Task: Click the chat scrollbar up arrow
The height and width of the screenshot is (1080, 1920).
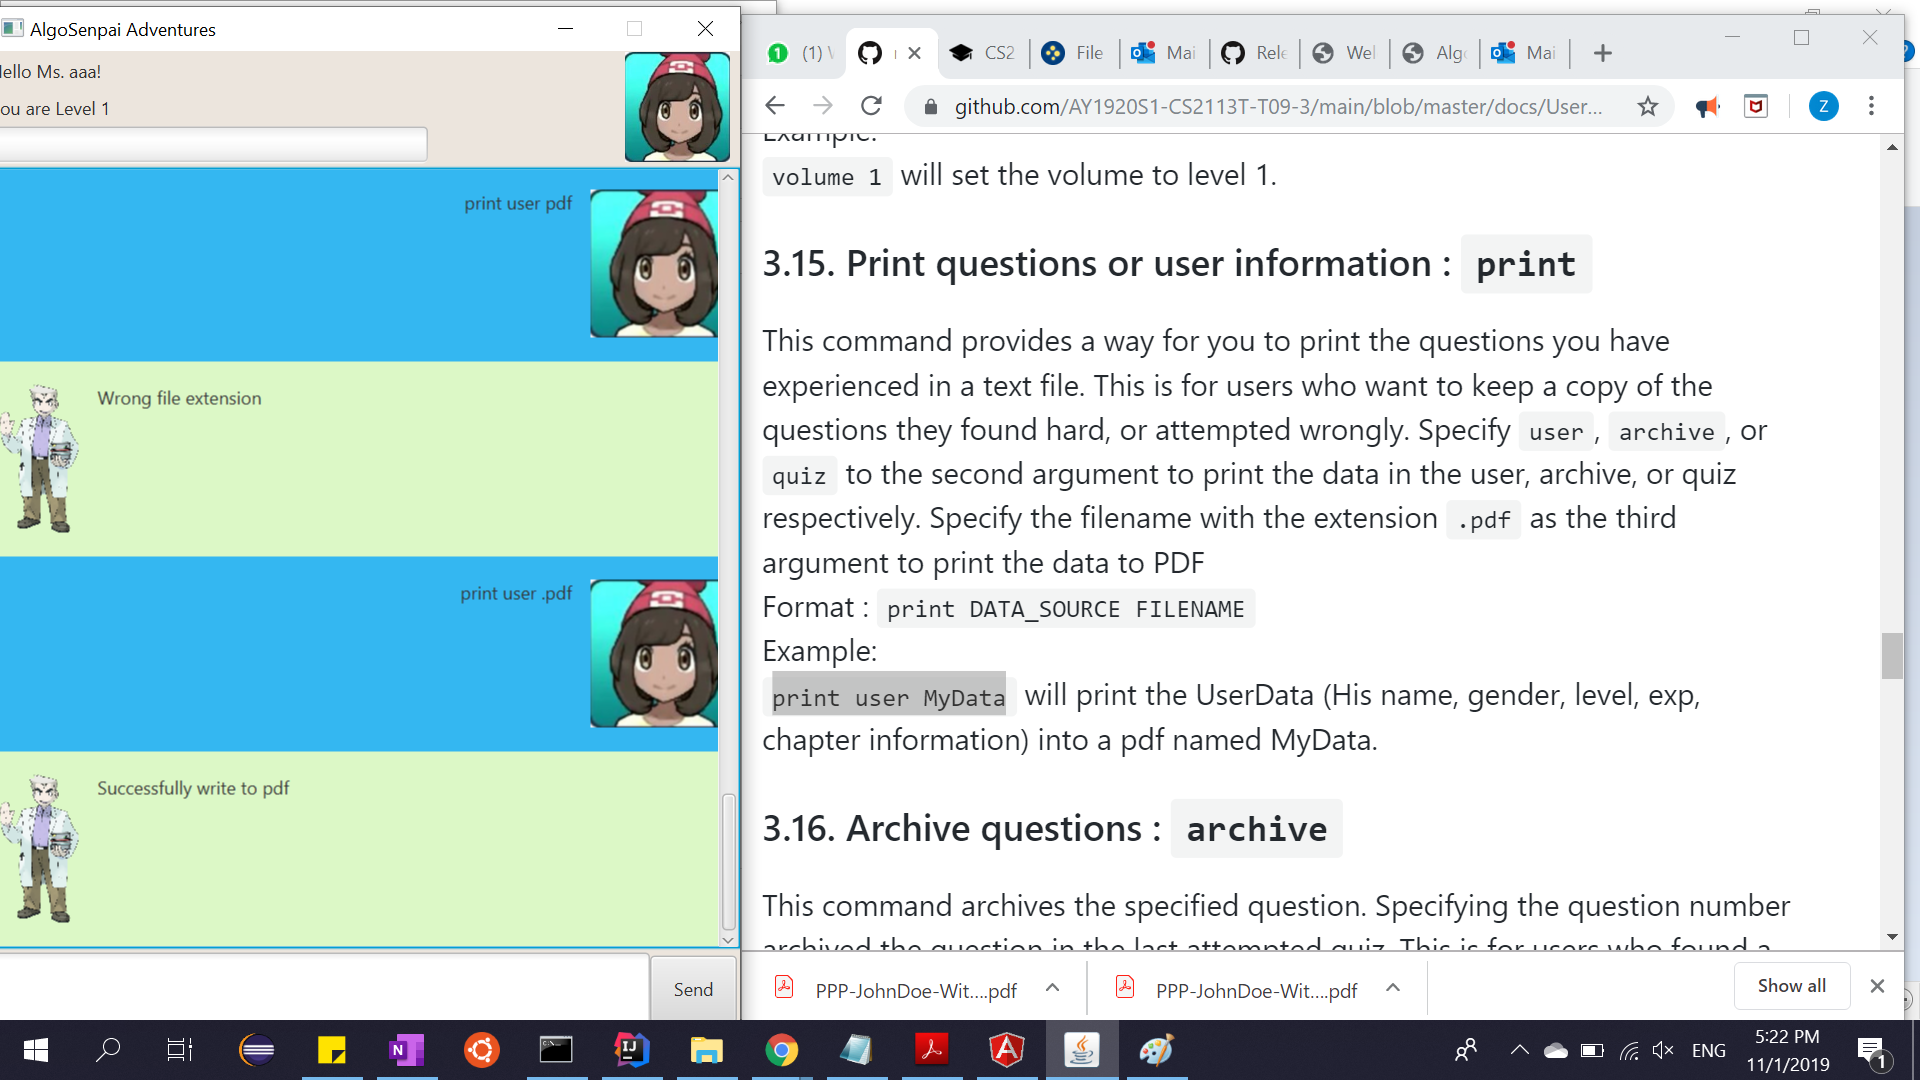Action: pos(728,177)
